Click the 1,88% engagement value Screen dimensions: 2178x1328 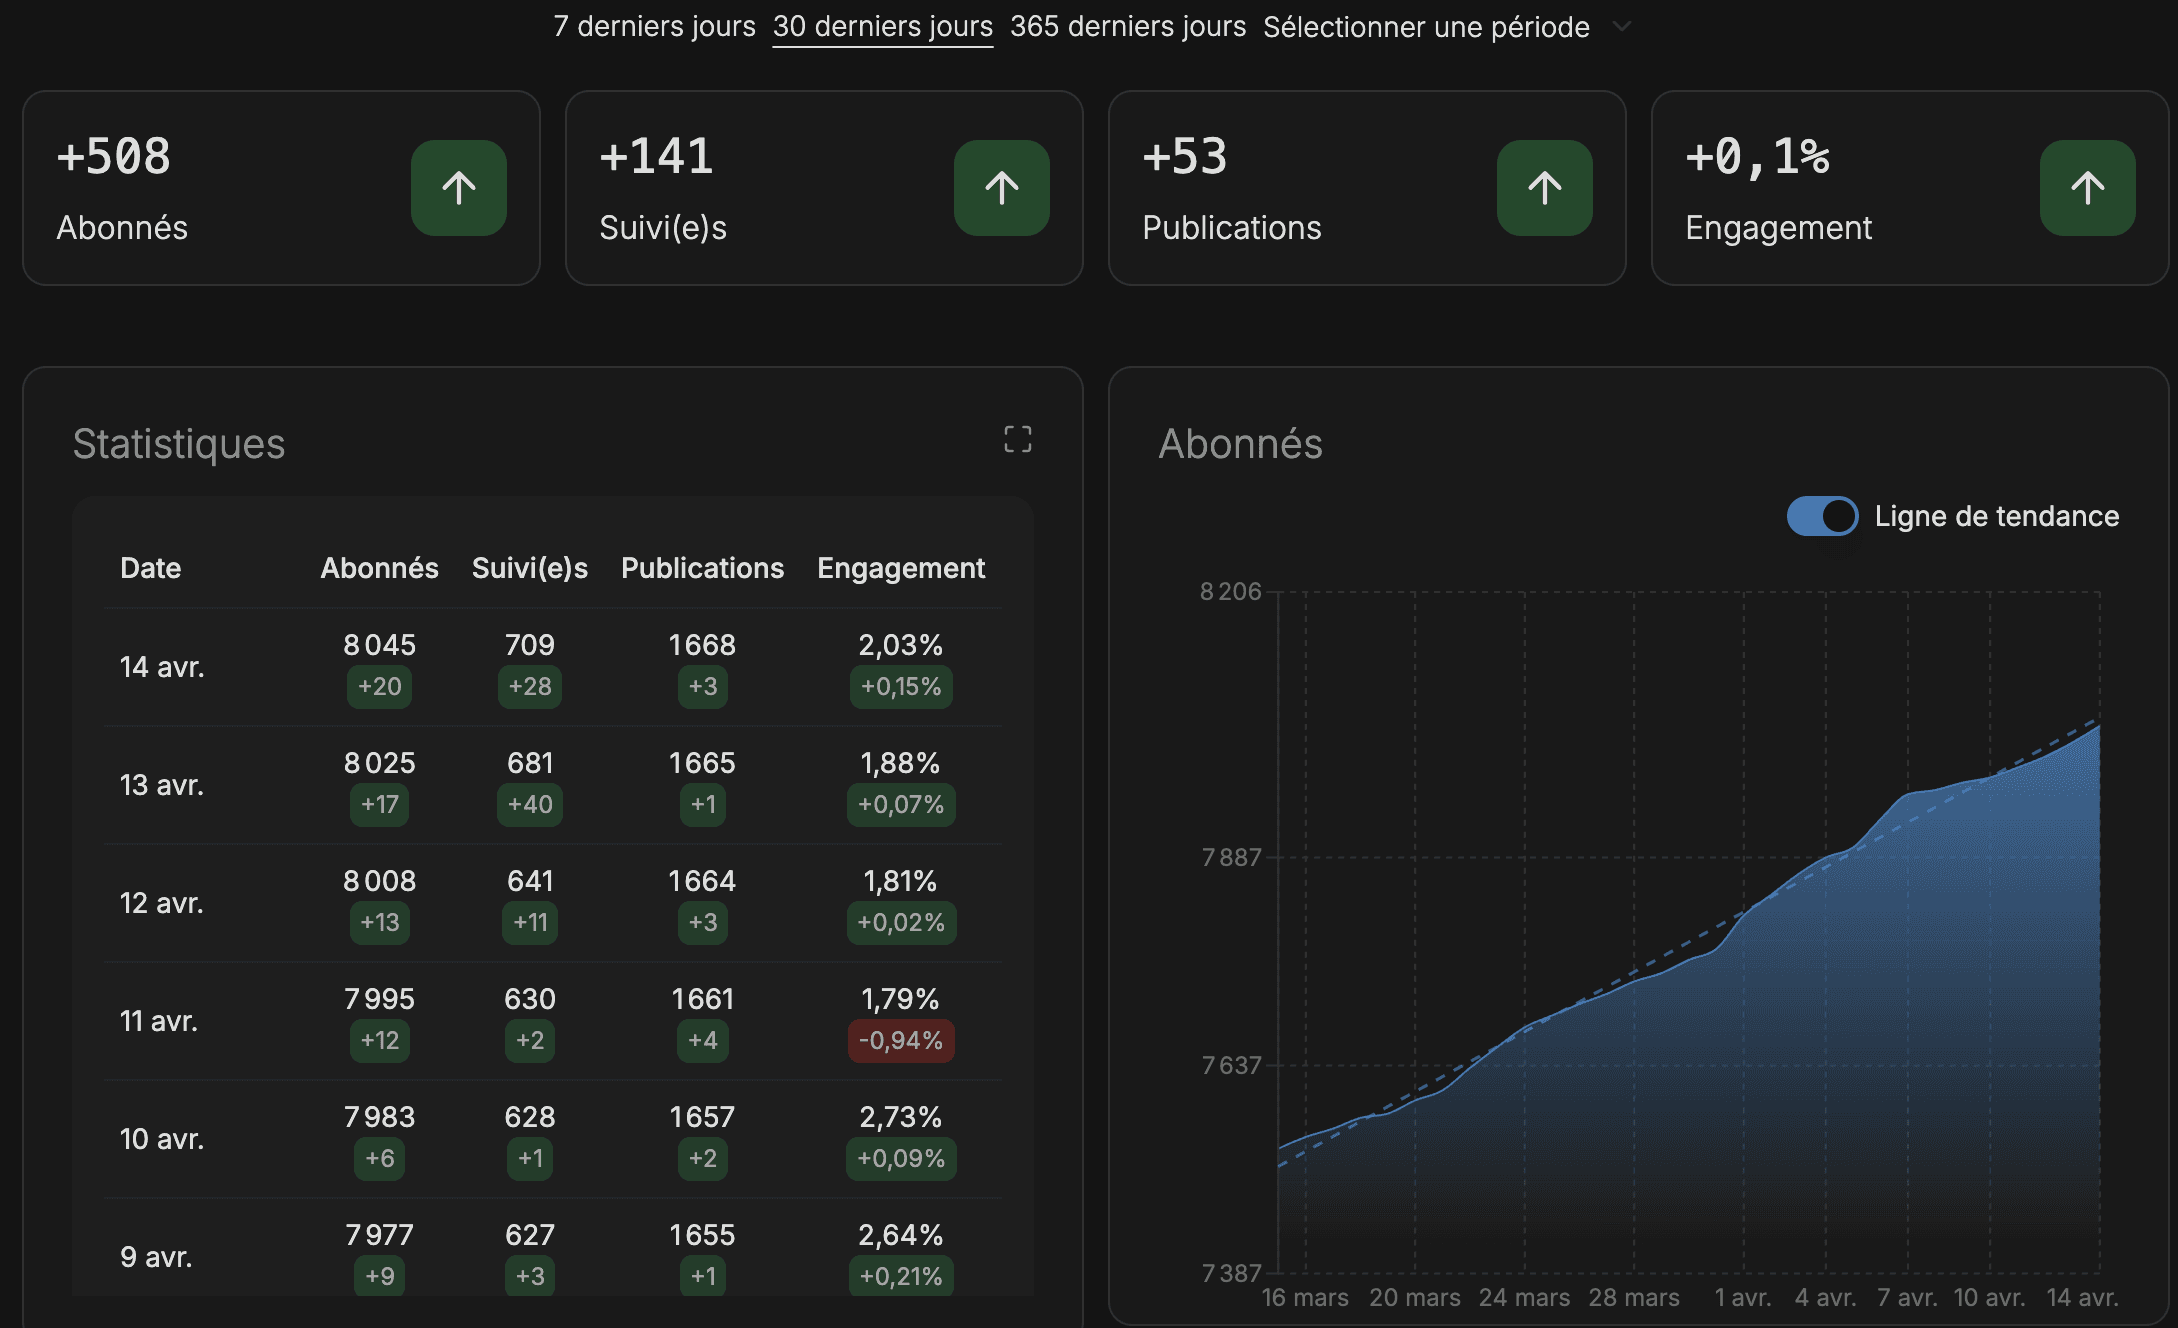(x=901, y=763)
